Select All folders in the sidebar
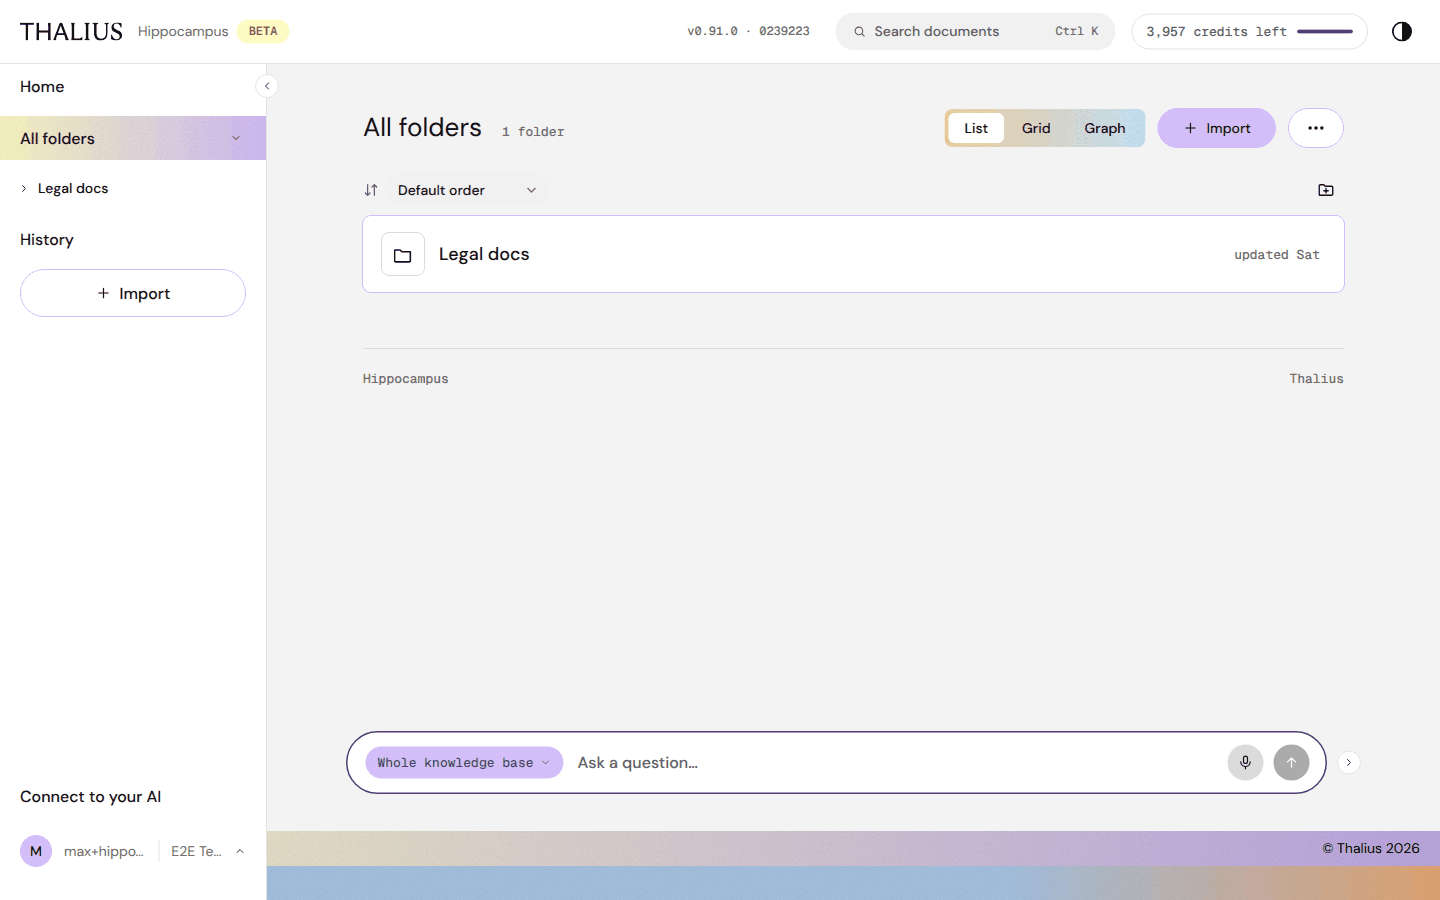The width and height of the screenshot is (1440, 900). [x=133, y=138]
